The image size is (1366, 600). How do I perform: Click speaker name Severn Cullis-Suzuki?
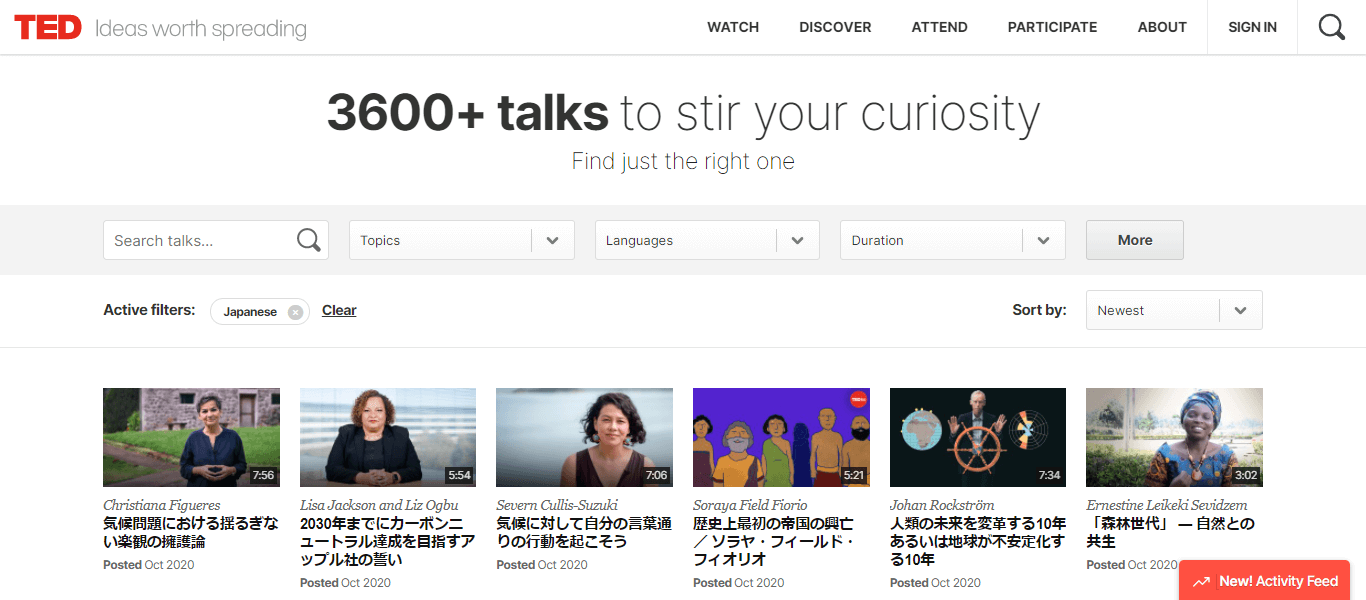[x=557, y=505]
